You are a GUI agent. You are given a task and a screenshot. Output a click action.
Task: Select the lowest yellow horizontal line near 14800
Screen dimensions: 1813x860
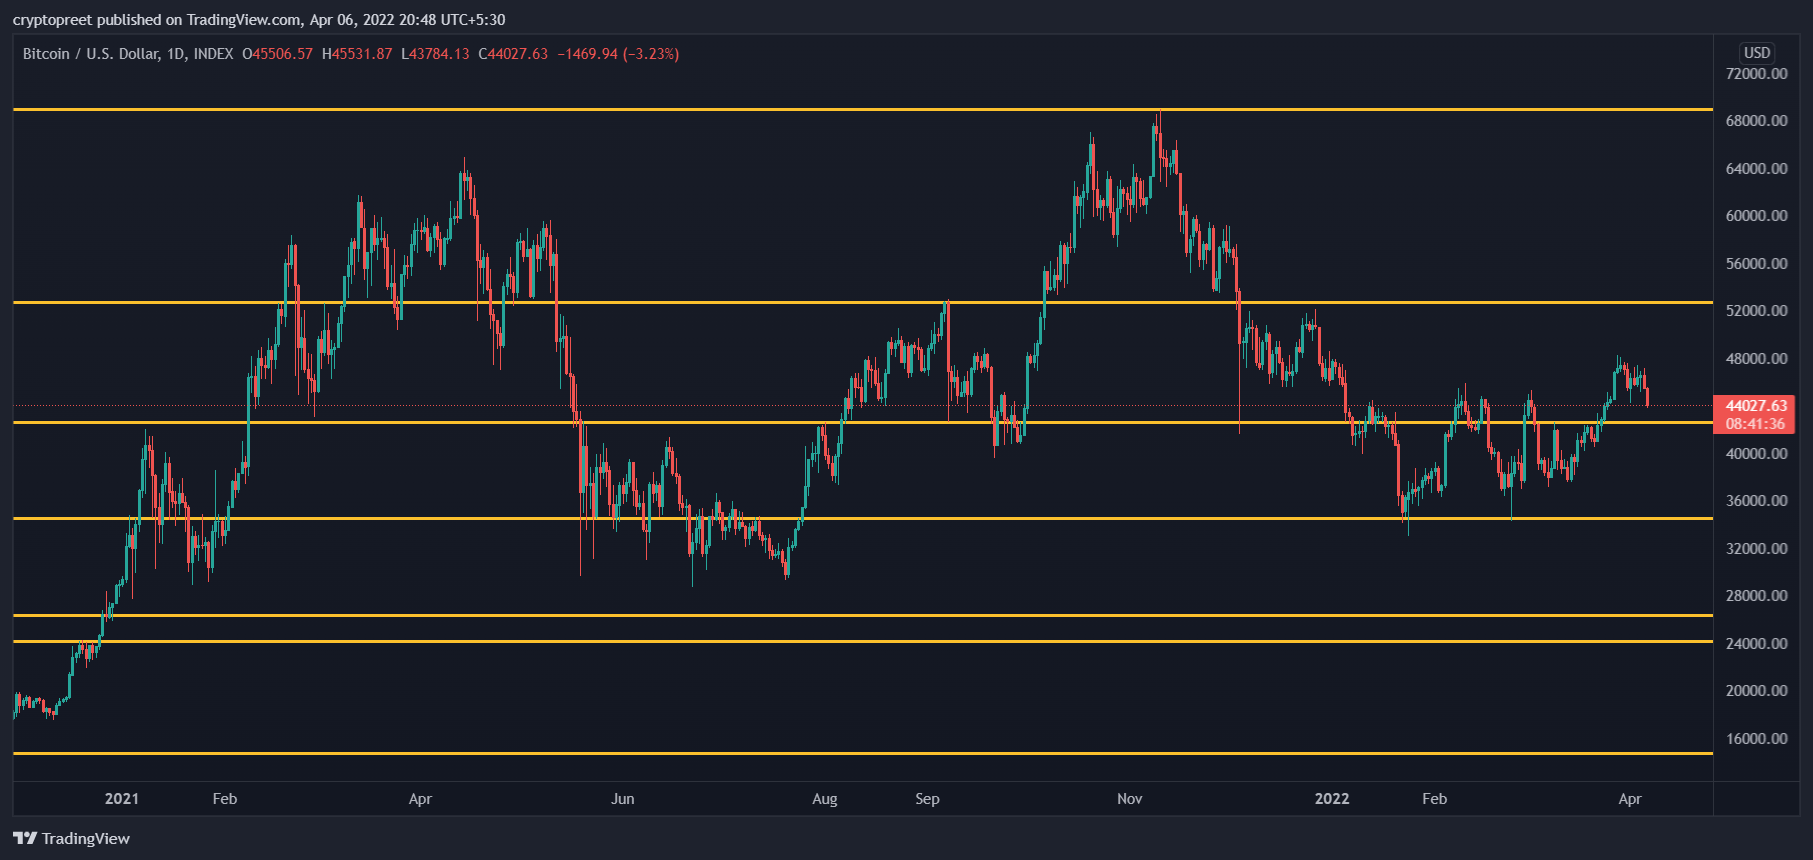pyautogui.click(x=862, y=753)
